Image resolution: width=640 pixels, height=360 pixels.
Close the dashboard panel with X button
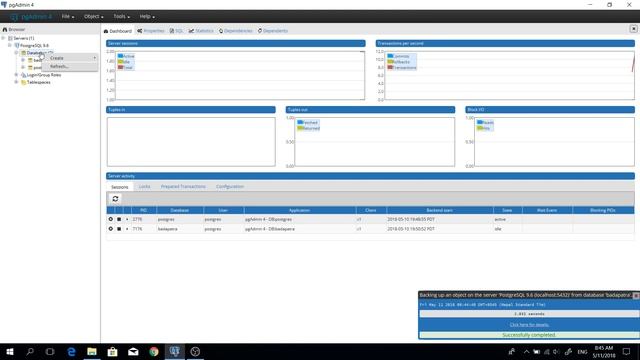coord(633,29)
